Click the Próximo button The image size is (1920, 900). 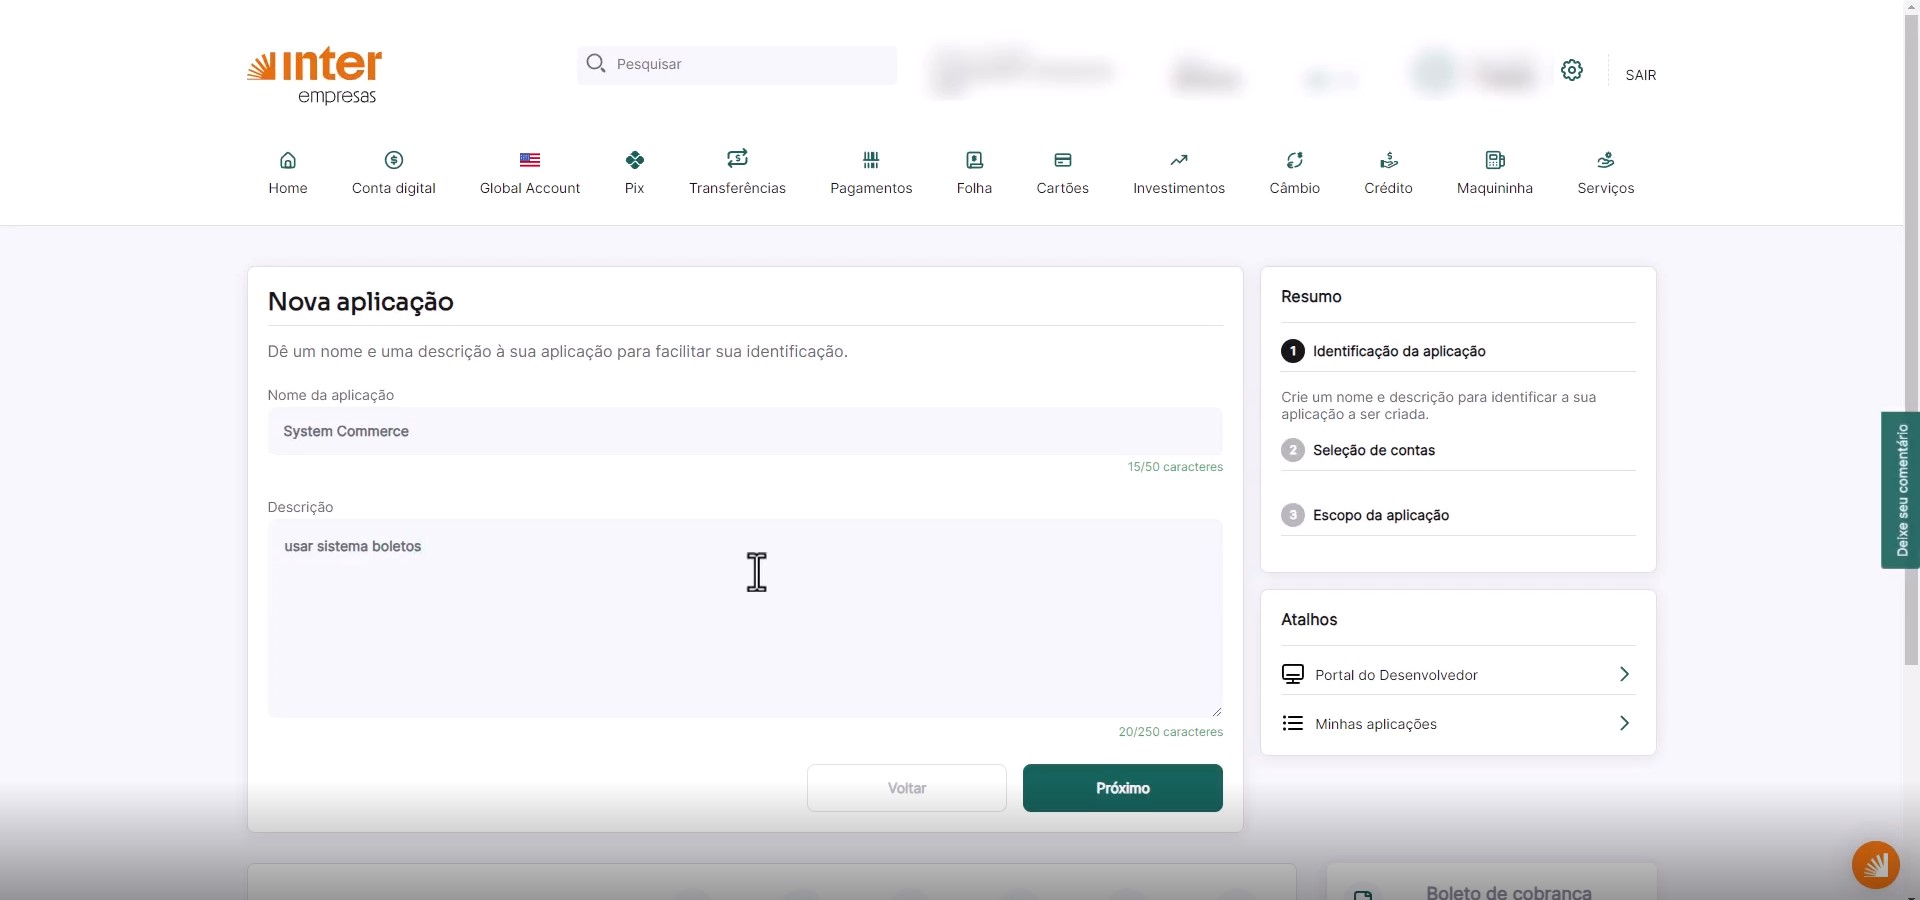[1122, 787]
